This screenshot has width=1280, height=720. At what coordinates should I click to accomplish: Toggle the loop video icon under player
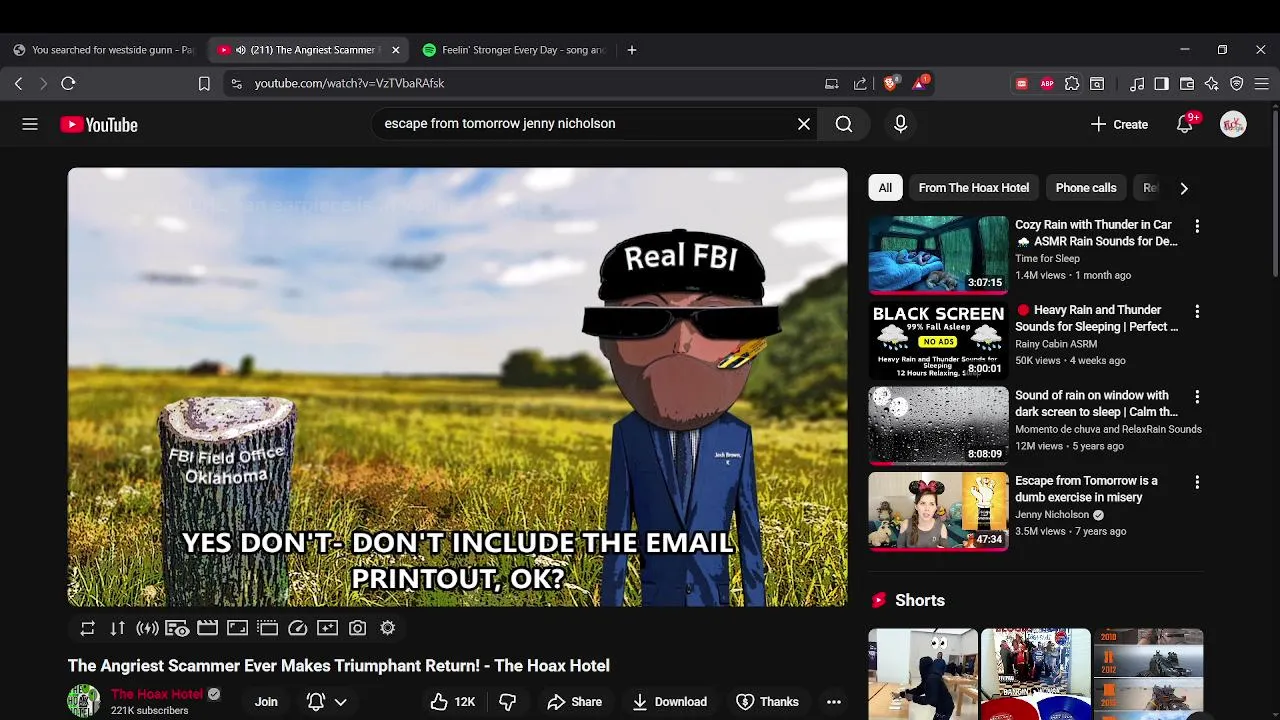pos(88,628)
